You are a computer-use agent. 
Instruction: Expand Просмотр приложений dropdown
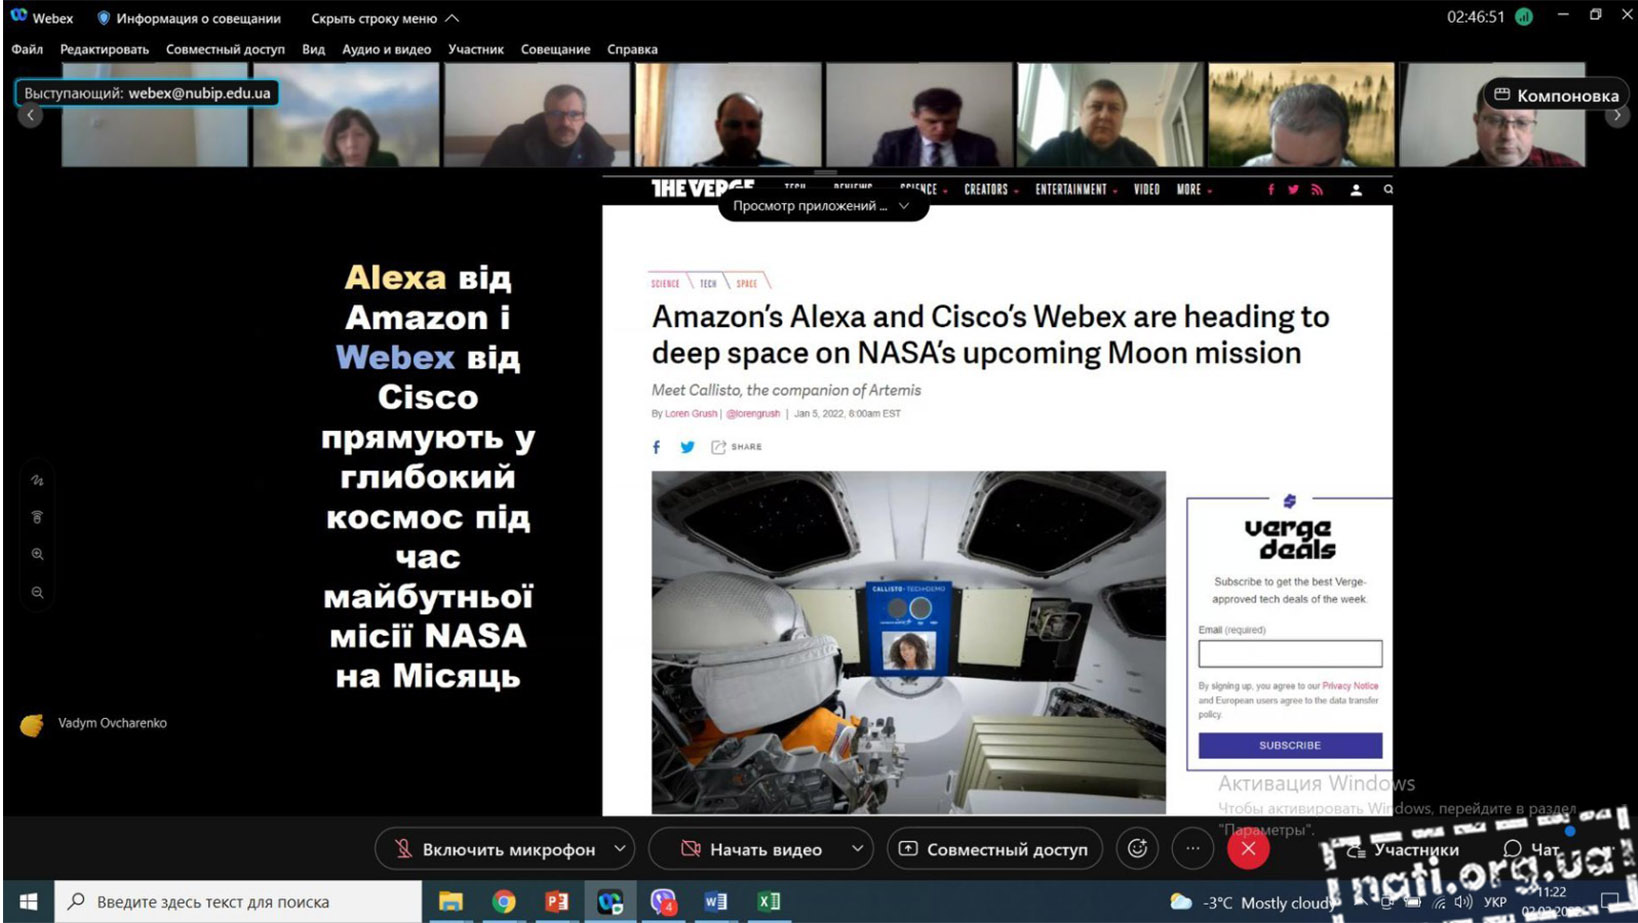click(x=822, y=206)
